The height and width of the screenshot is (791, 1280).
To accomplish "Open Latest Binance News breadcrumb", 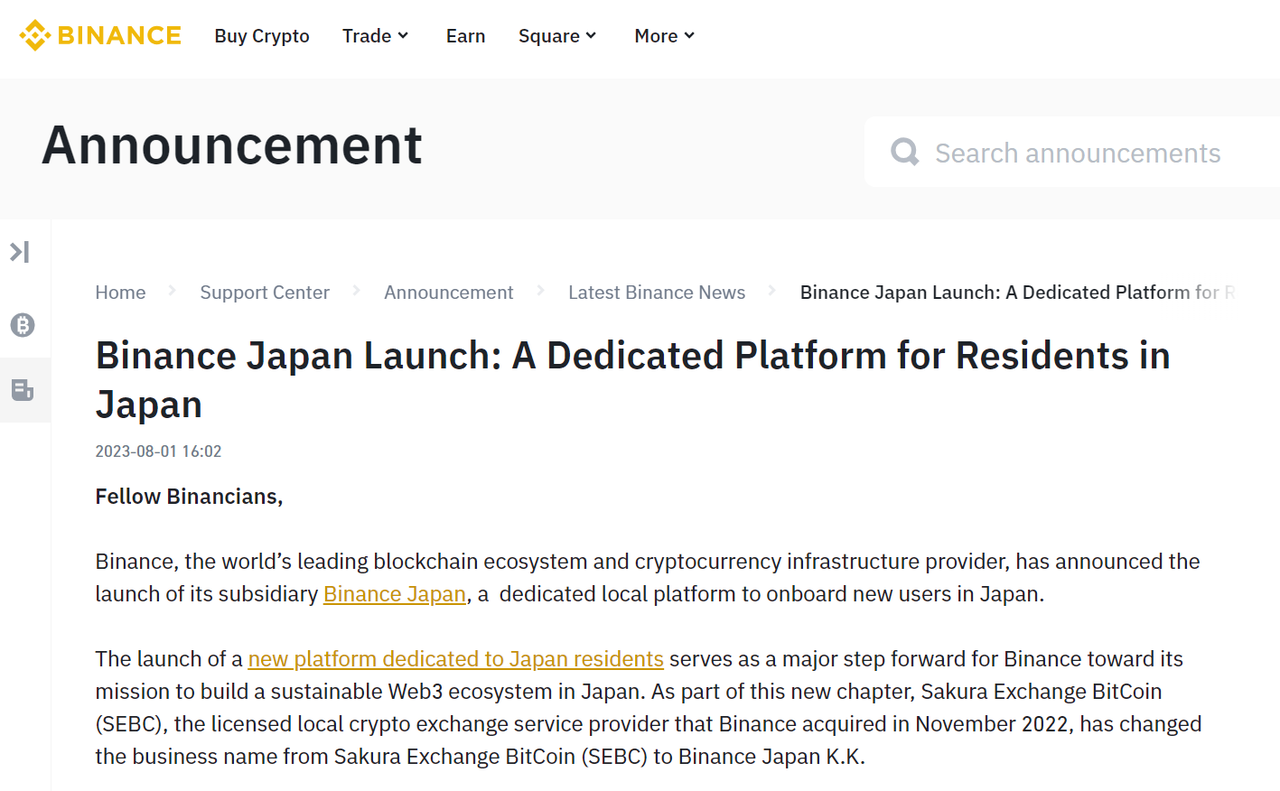I will pyautogui.click(x=657, y=292).
